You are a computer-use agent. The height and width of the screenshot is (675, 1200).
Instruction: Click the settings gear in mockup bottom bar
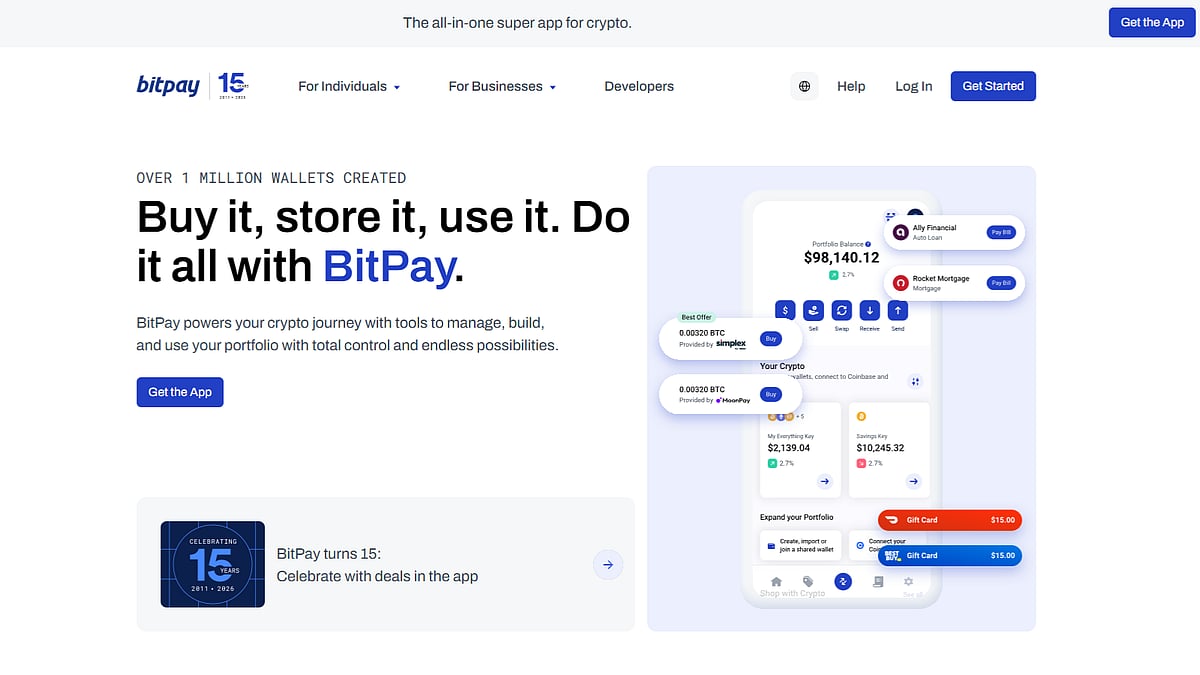[x=908, y=581]
